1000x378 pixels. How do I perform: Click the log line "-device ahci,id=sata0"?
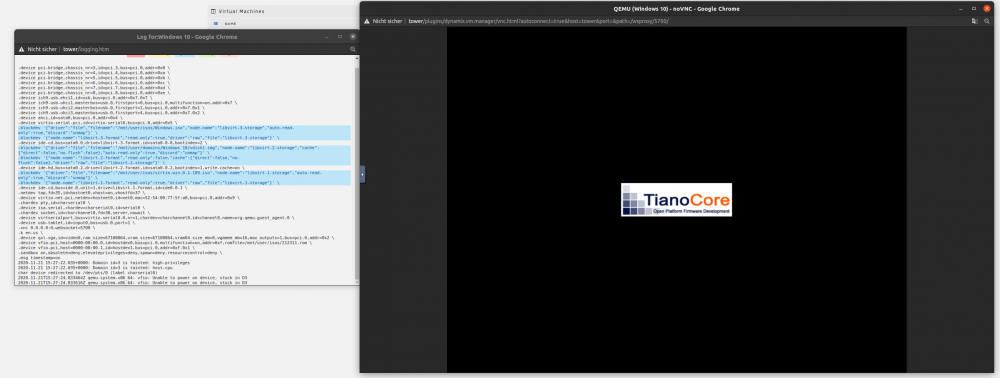pyautogui.click(x=70, y=118)
